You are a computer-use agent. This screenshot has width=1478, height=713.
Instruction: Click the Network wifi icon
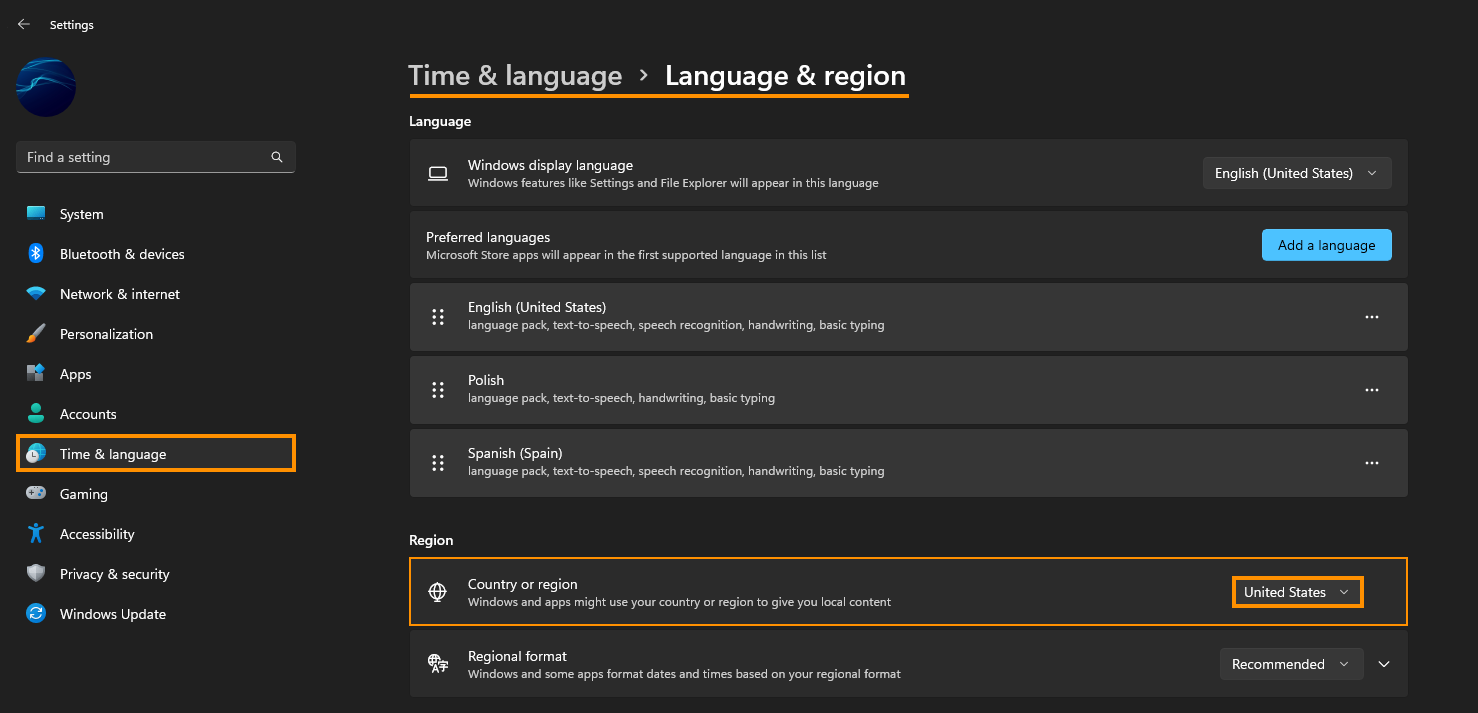click(36, 294)
